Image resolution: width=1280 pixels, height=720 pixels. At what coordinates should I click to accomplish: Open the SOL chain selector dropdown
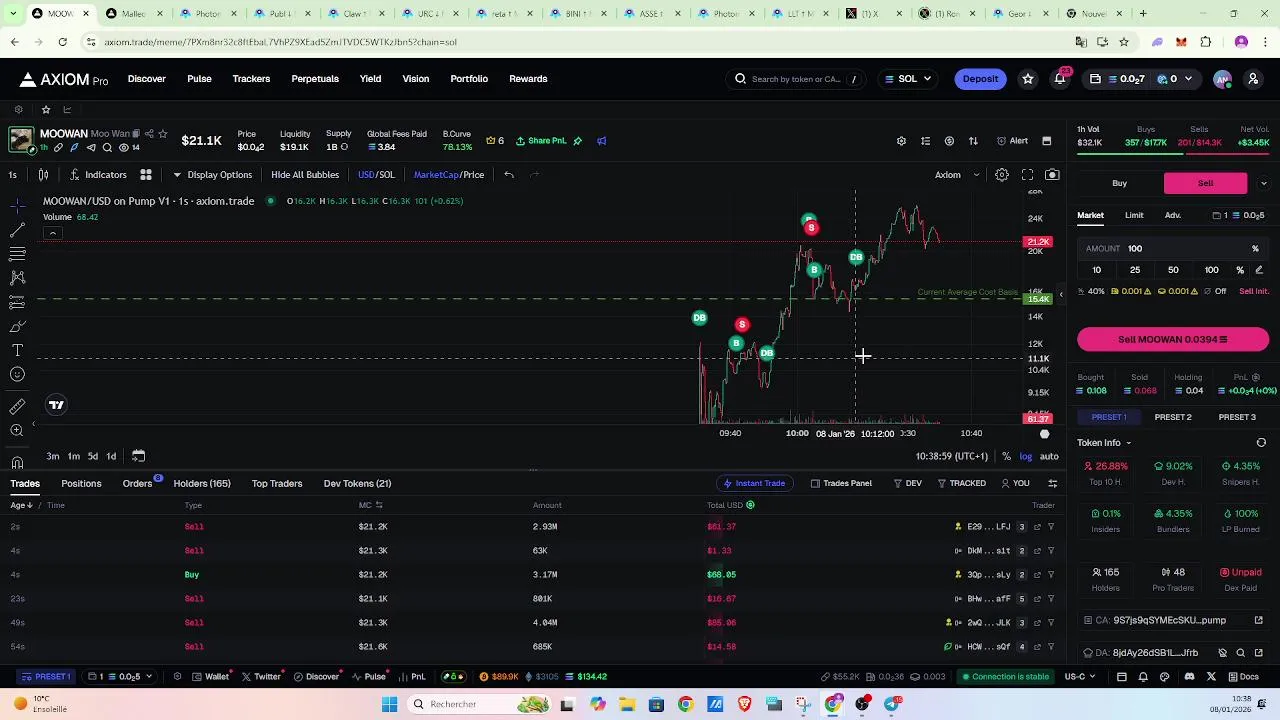[908, 79]
